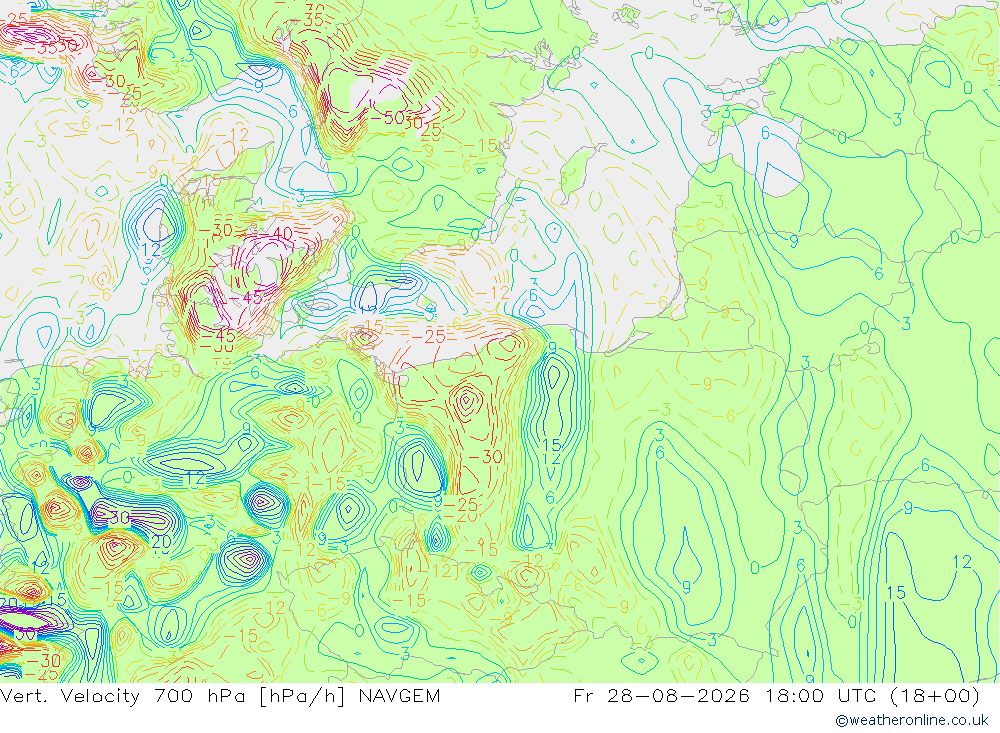Click the blue 15 label over Poland
Screen dimensions: 1000x733
[x=551, y=445]
